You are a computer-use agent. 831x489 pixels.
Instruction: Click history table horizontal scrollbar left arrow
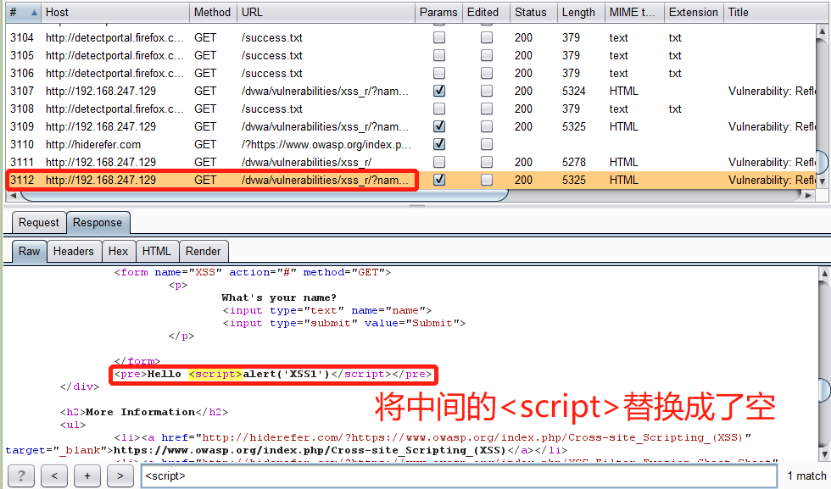[13, 195]
